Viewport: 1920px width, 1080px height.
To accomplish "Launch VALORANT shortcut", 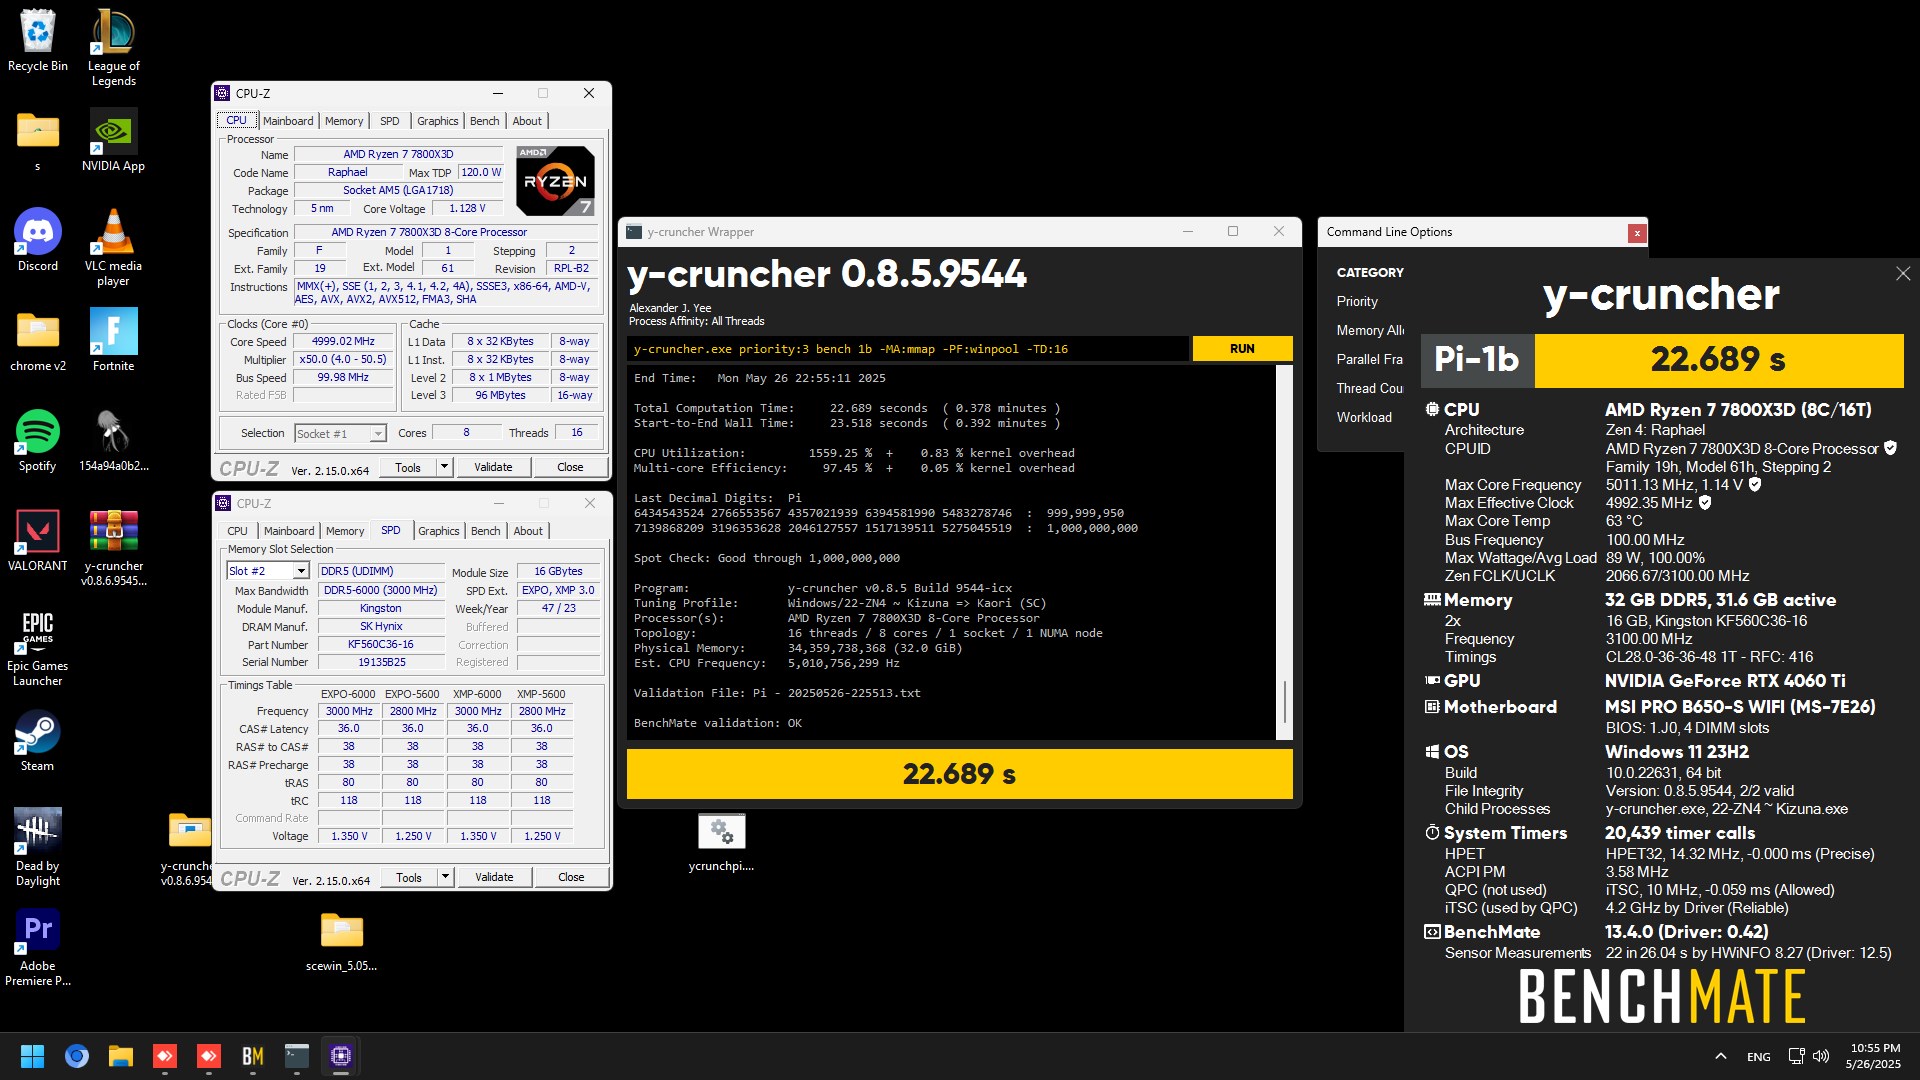I will pos(38,541).
